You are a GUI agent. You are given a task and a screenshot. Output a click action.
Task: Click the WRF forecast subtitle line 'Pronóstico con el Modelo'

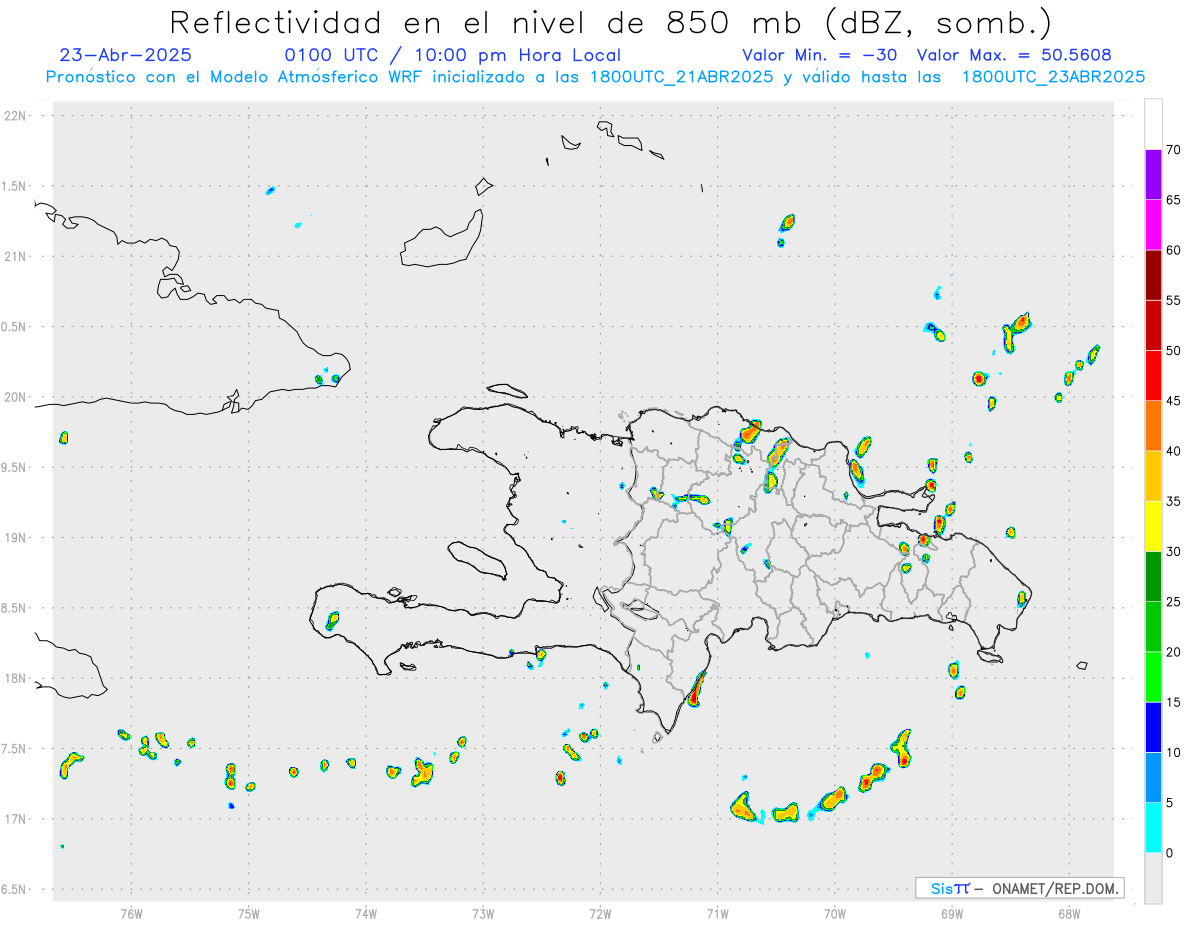pyautogui.click(x=595, y=77)
